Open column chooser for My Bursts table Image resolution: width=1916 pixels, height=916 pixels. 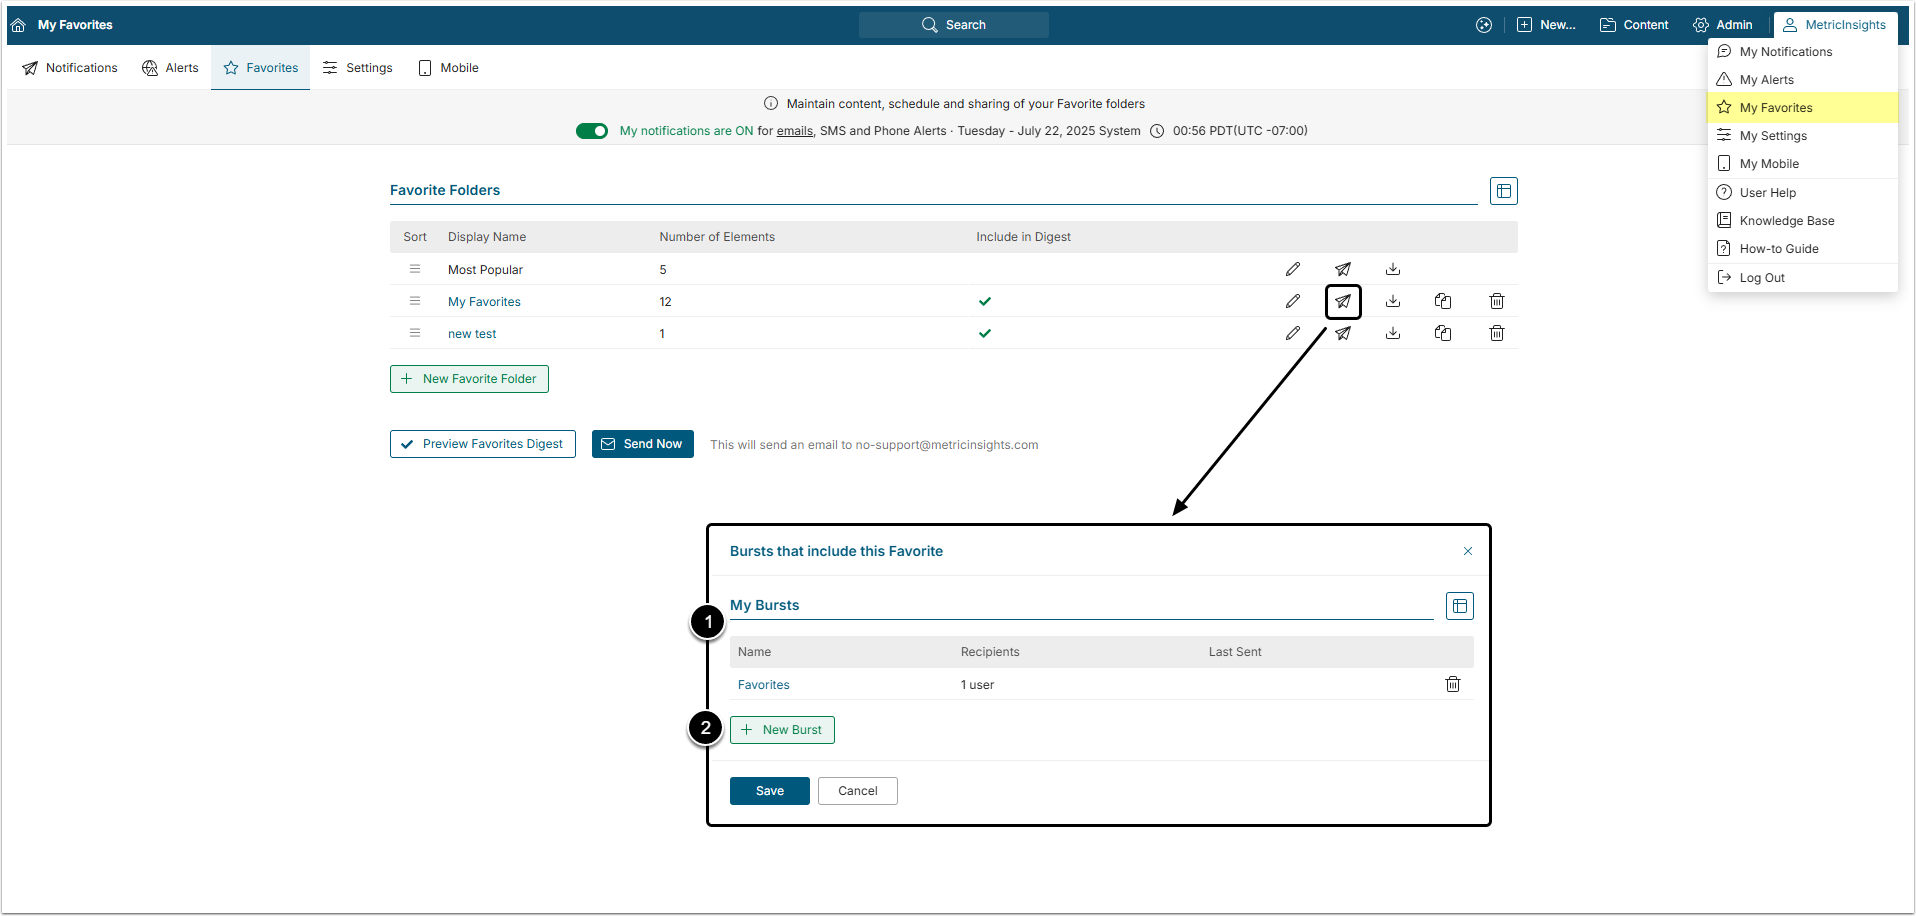pos(1460,606)
